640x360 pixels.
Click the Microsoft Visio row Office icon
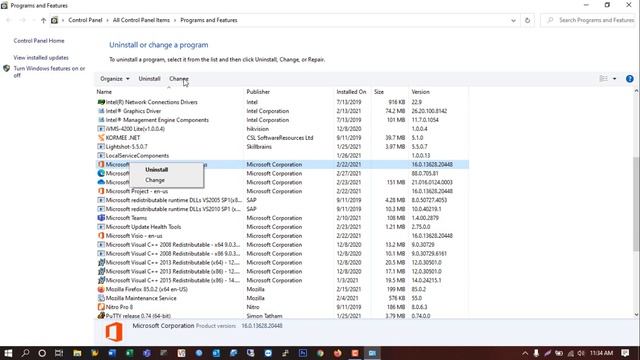tap(101, 236)
